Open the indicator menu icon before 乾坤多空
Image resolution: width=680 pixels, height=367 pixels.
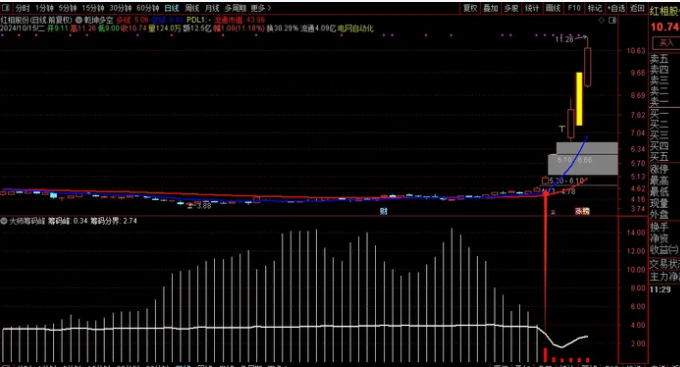(79, 20)
